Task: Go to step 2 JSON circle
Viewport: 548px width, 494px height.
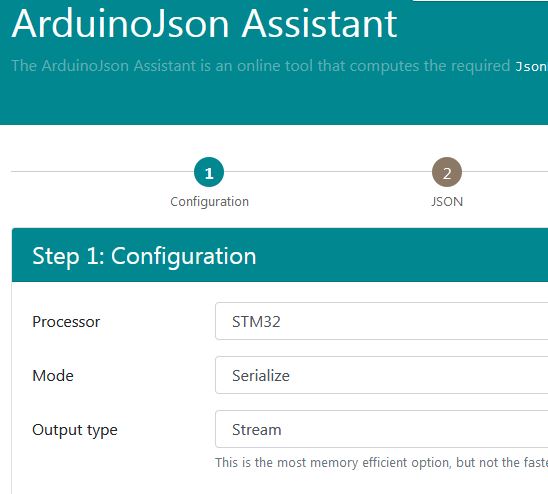Action: coord(447,172)
